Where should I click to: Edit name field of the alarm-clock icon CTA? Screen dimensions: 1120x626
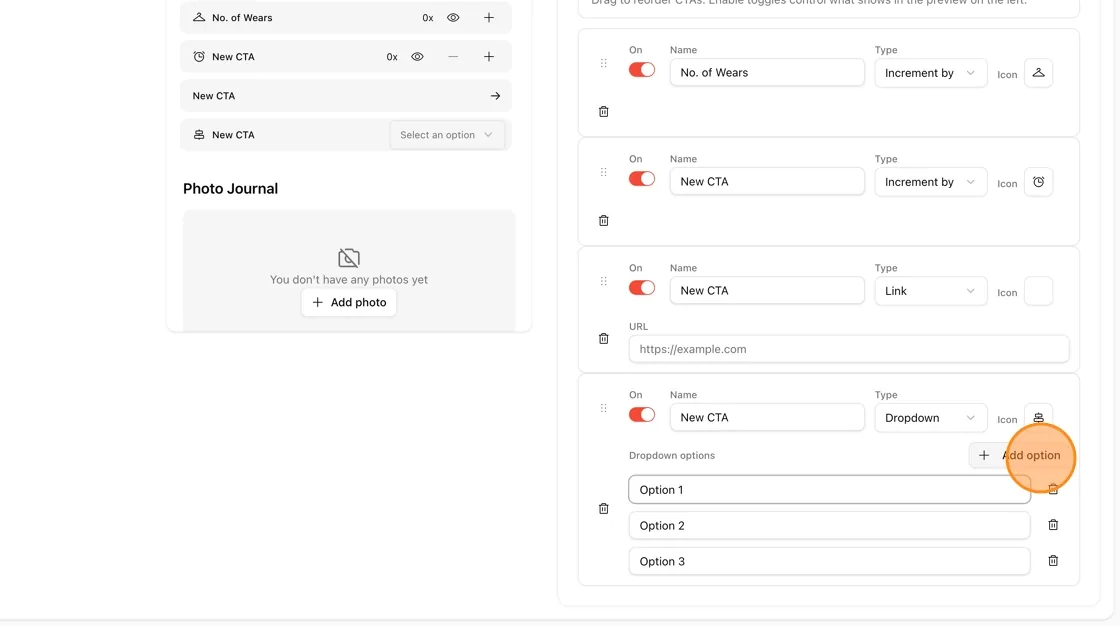click(766, 182)
